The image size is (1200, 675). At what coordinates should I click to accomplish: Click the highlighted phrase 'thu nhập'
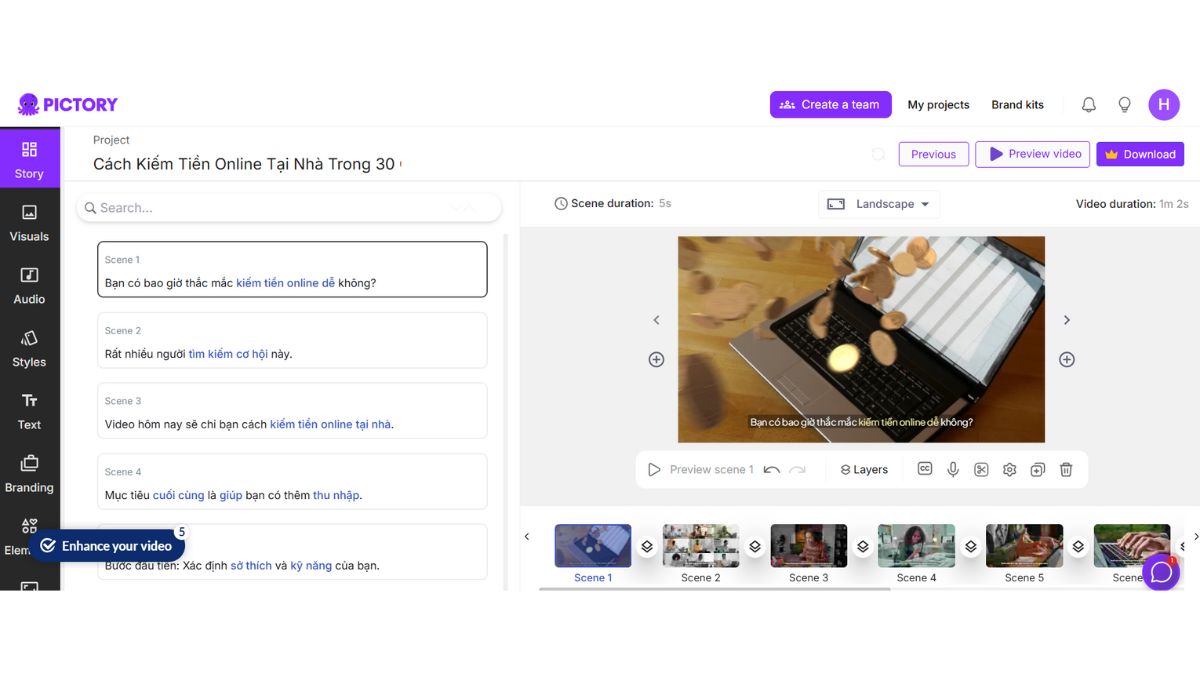pyautogui.click(x=336, y=495)
